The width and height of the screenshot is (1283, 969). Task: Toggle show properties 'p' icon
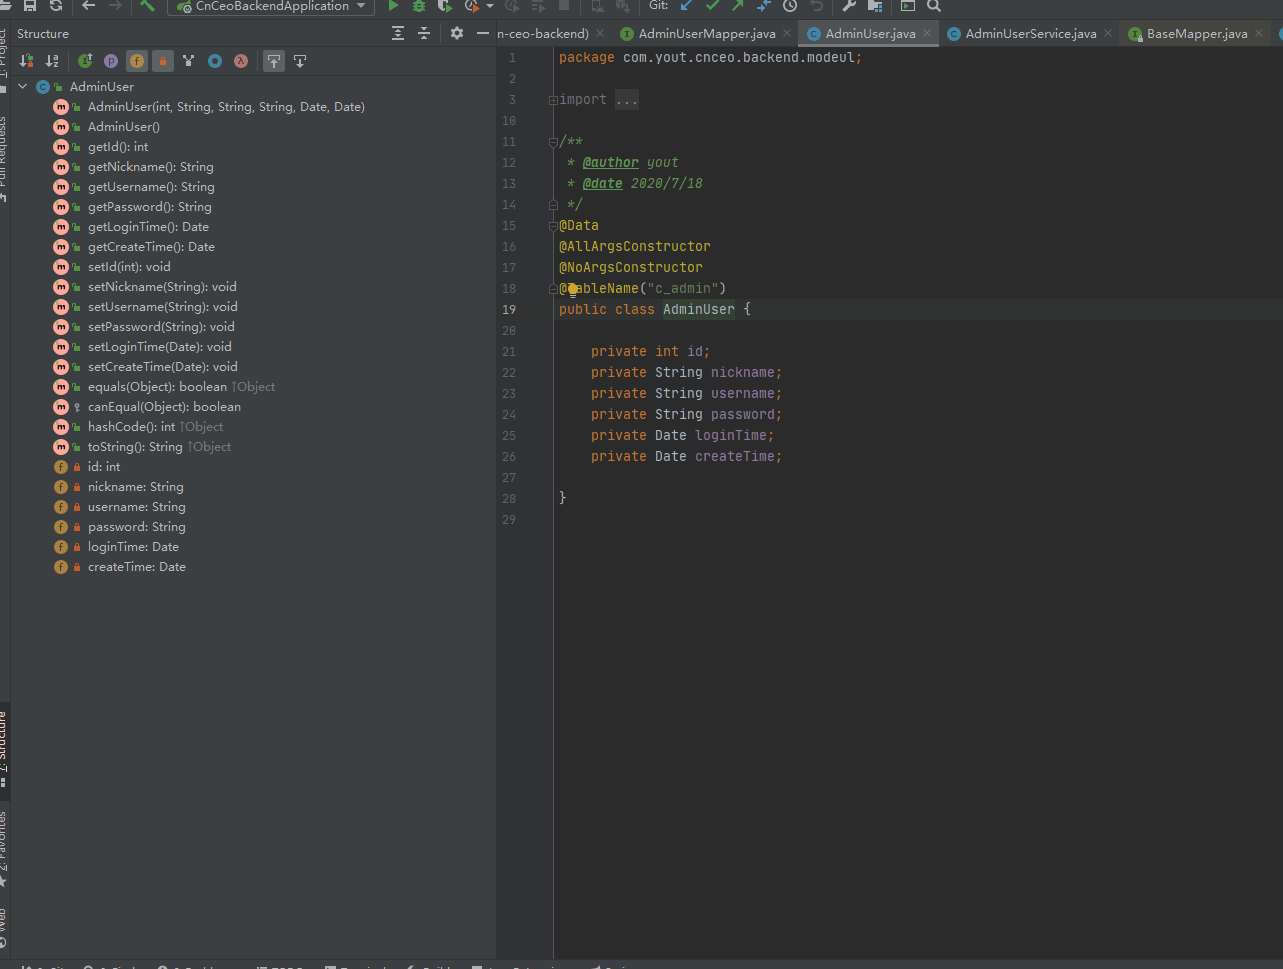coord(111,61)
